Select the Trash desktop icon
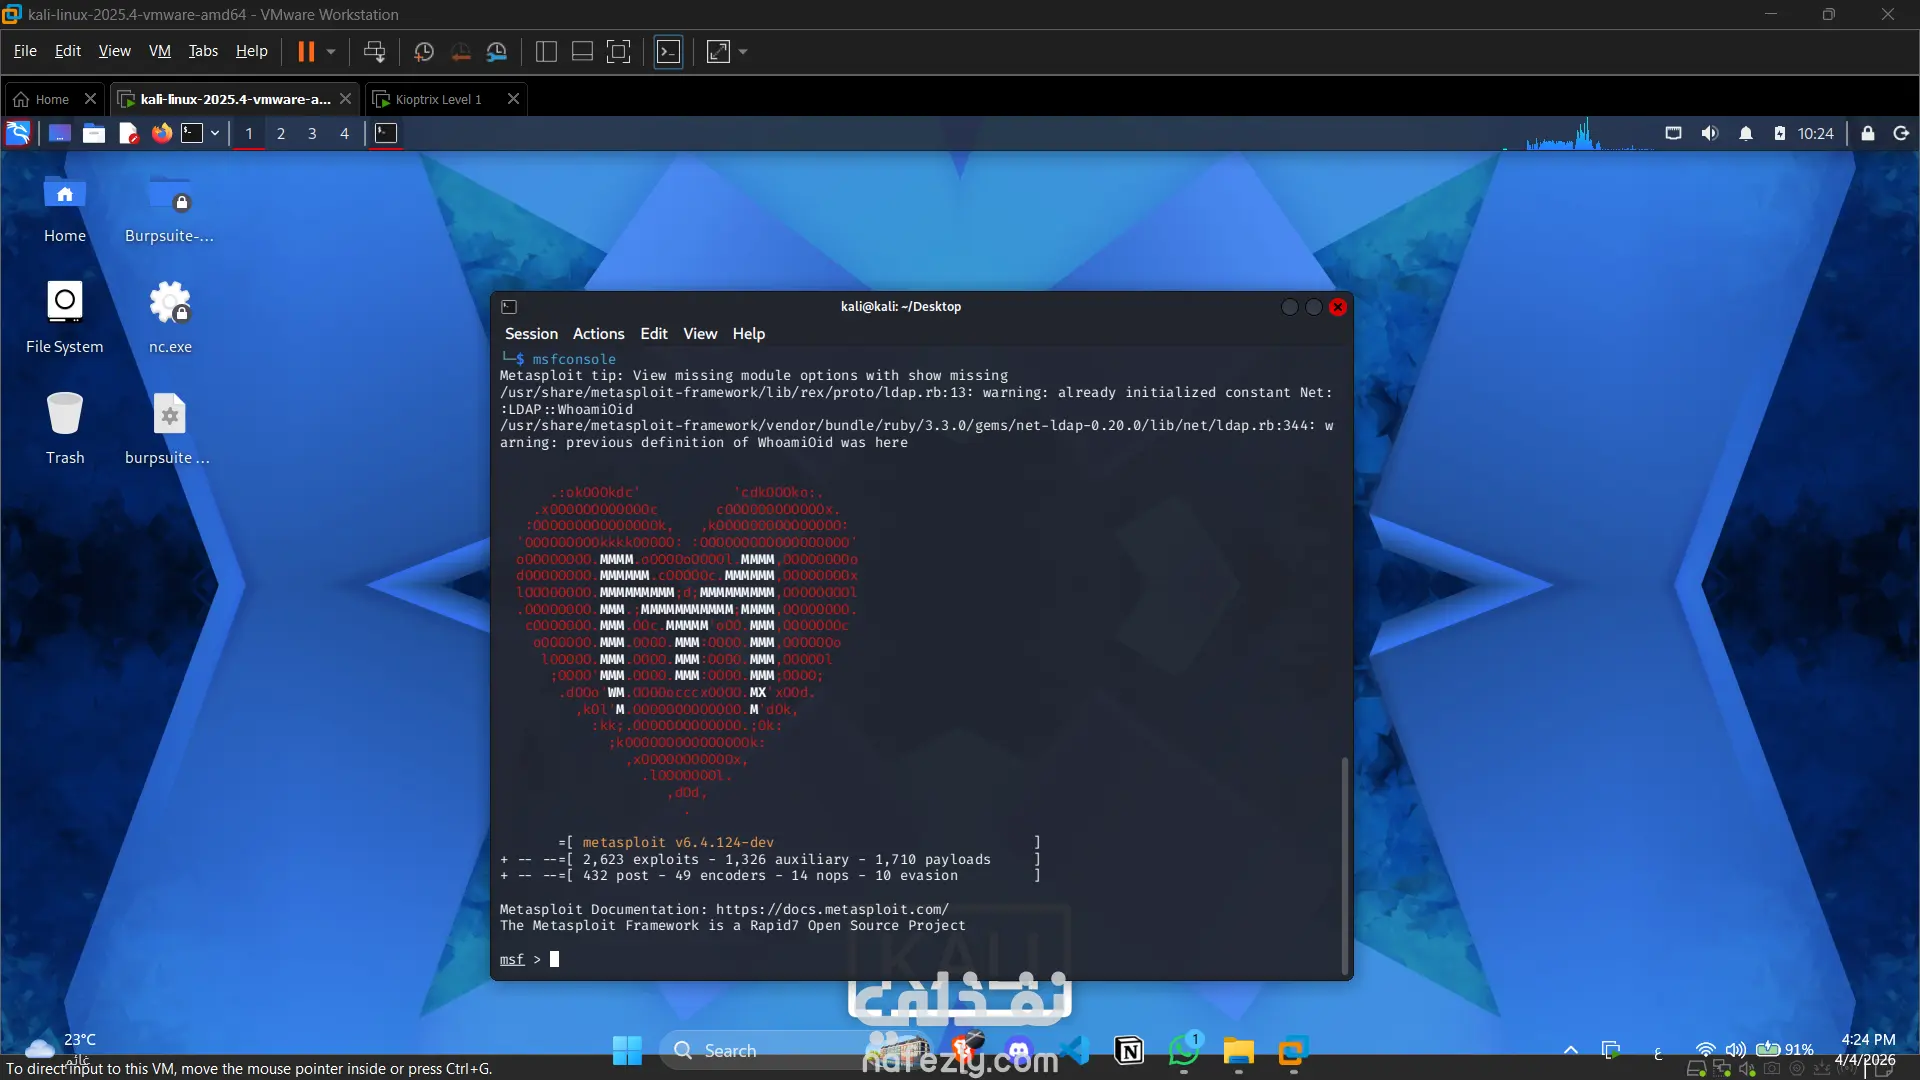This screenshot has height=1080, width=1920. (65, 429)
